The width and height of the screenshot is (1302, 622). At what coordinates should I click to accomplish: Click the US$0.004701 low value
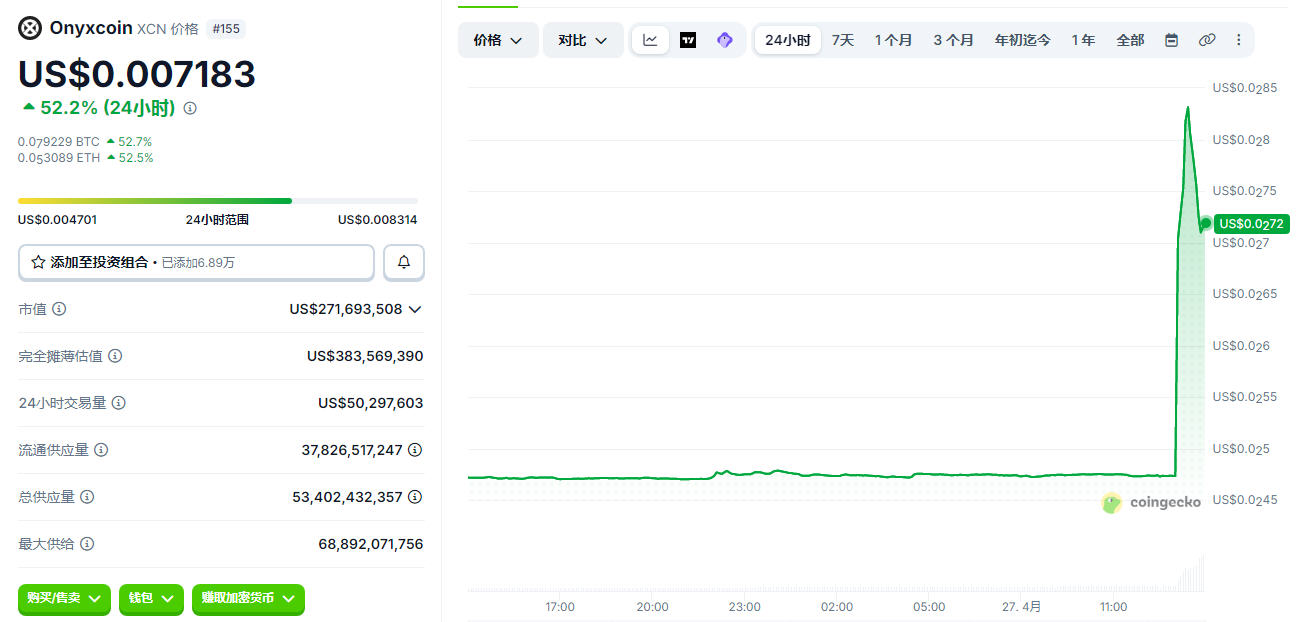pyautogui.click(x=57, y=220)
